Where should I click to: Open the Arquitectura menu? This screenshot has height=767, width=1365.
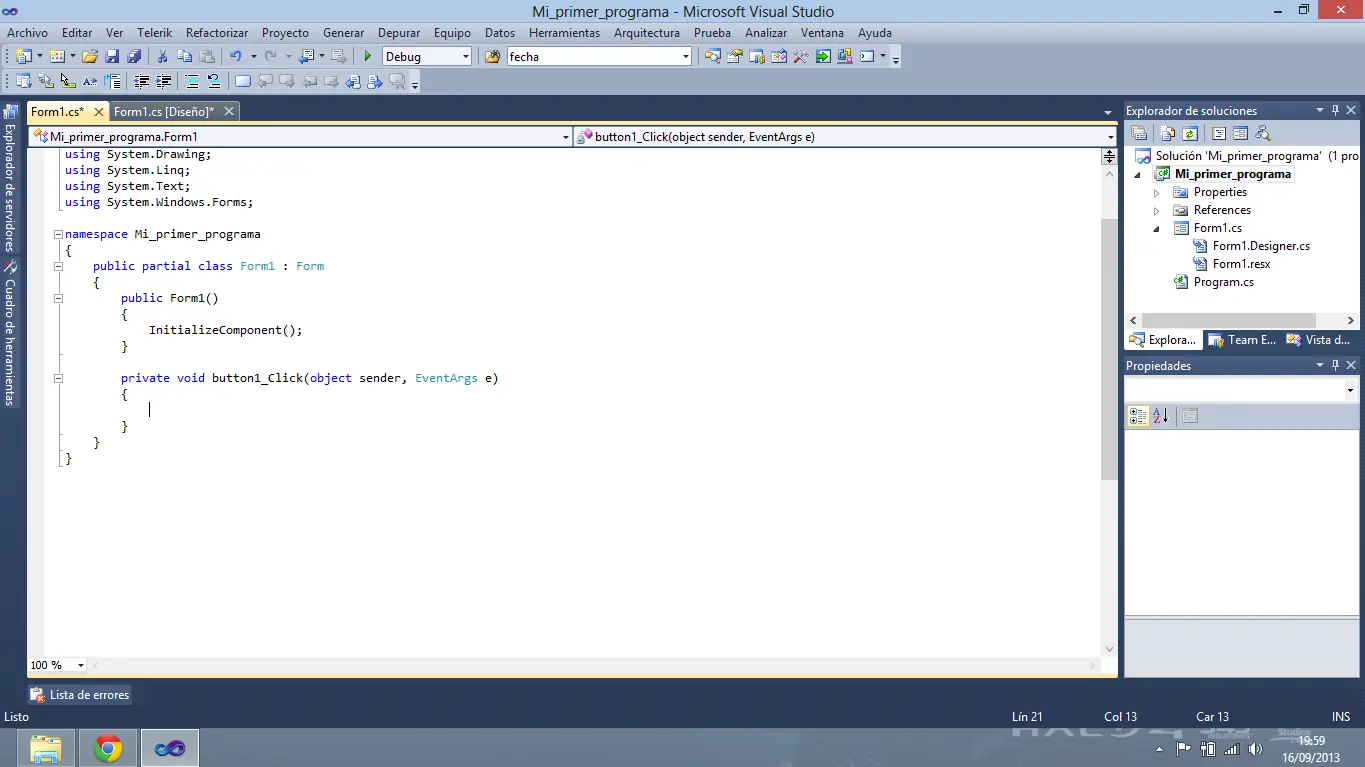pos(647,32)
